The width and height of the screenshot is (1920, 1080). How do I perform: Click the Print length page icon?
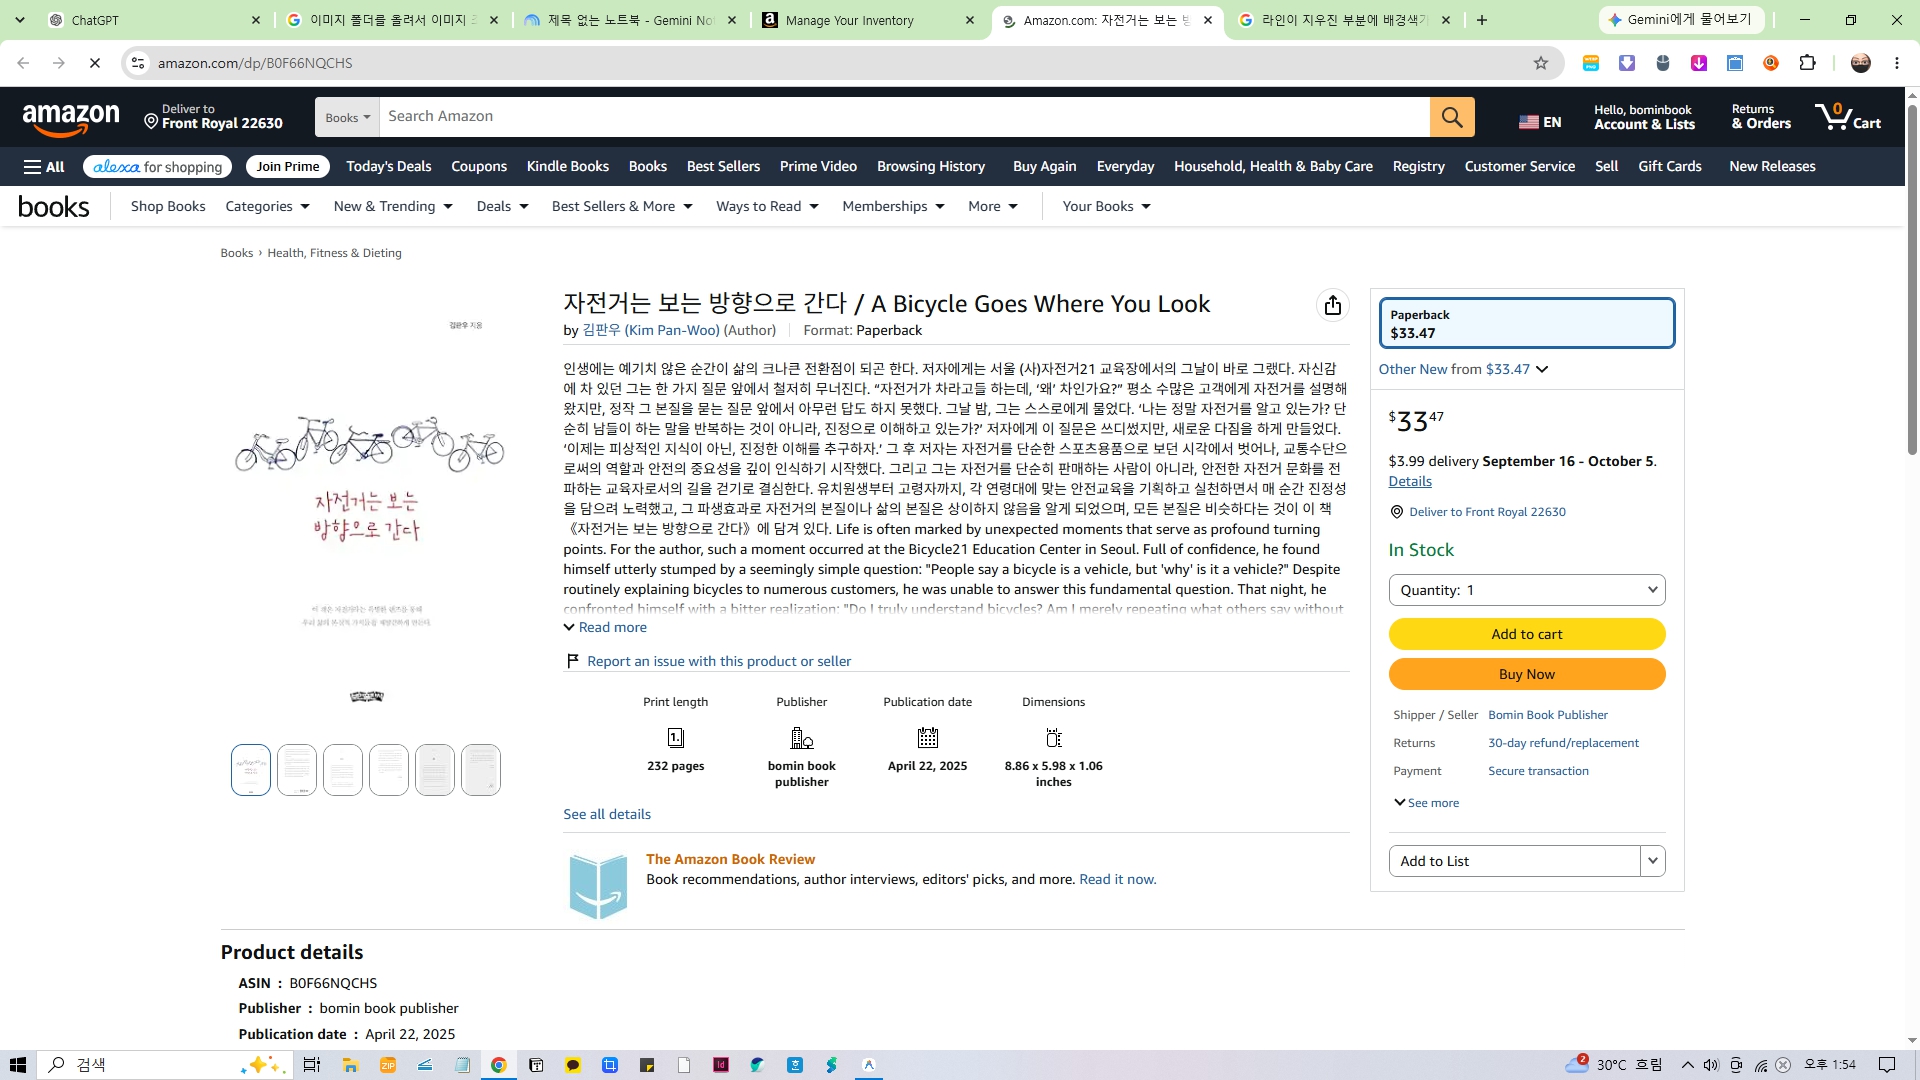(x=676, y=738)
